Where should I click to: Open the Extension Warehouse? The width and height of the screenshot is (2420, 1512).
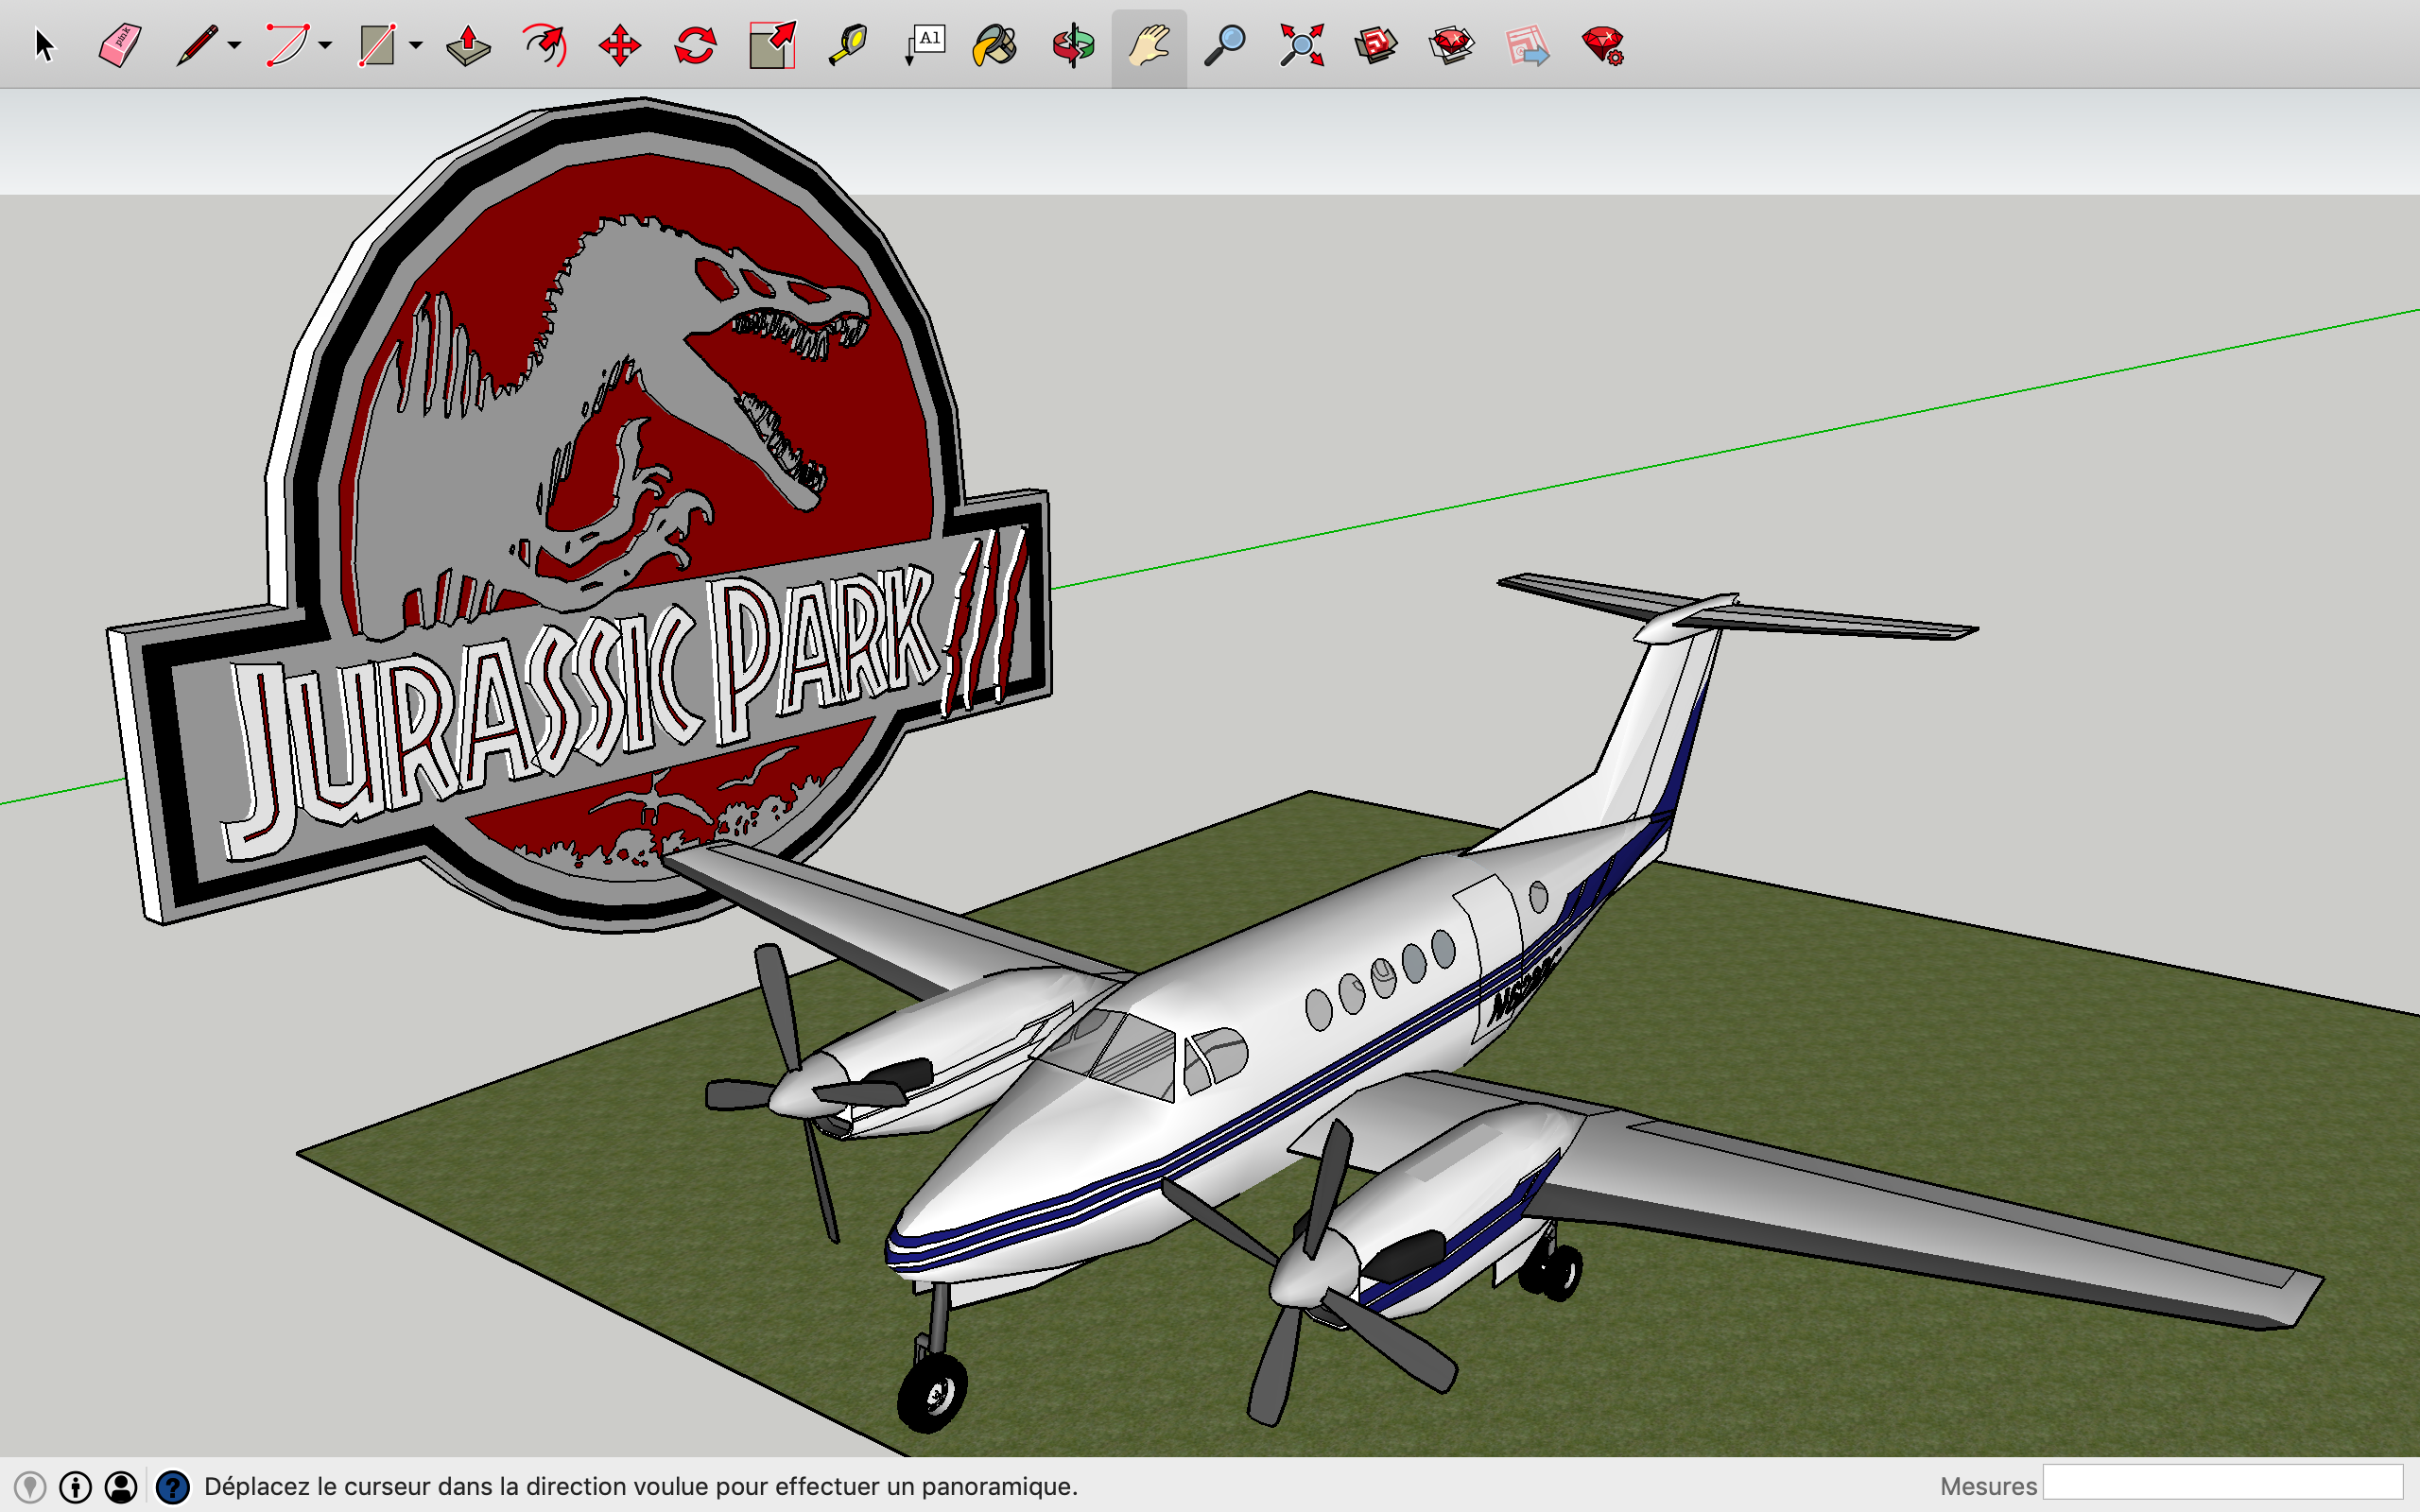1452,46
